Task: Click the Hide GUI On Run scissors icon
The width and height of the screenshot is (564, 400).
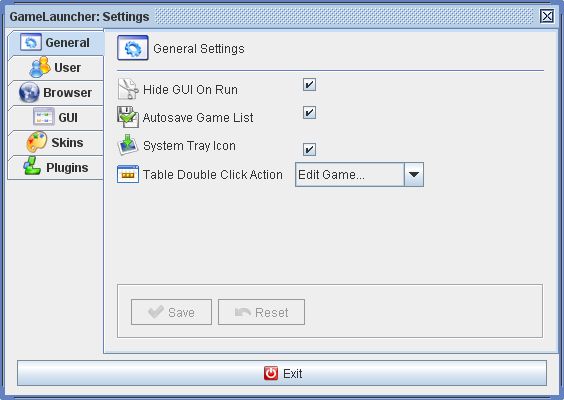Action: pyautogui.click(x=128, y=89)
